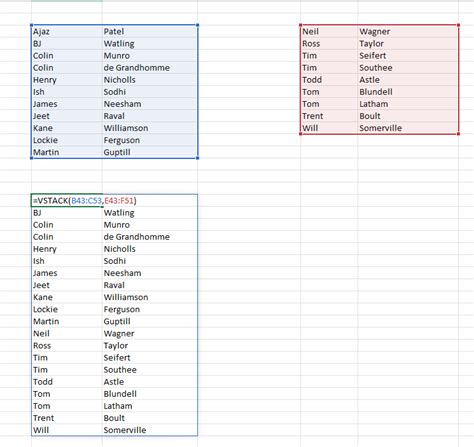
Task: Click bottom-right handle of blue range
Action: pos(198,158)
